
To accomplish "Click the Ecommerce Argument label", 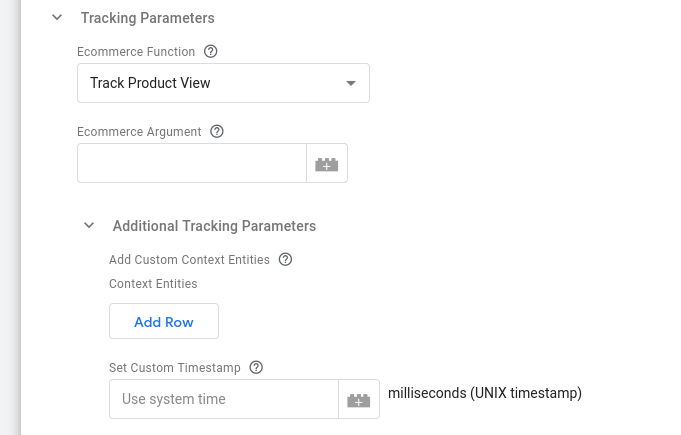I will (139, 131).
